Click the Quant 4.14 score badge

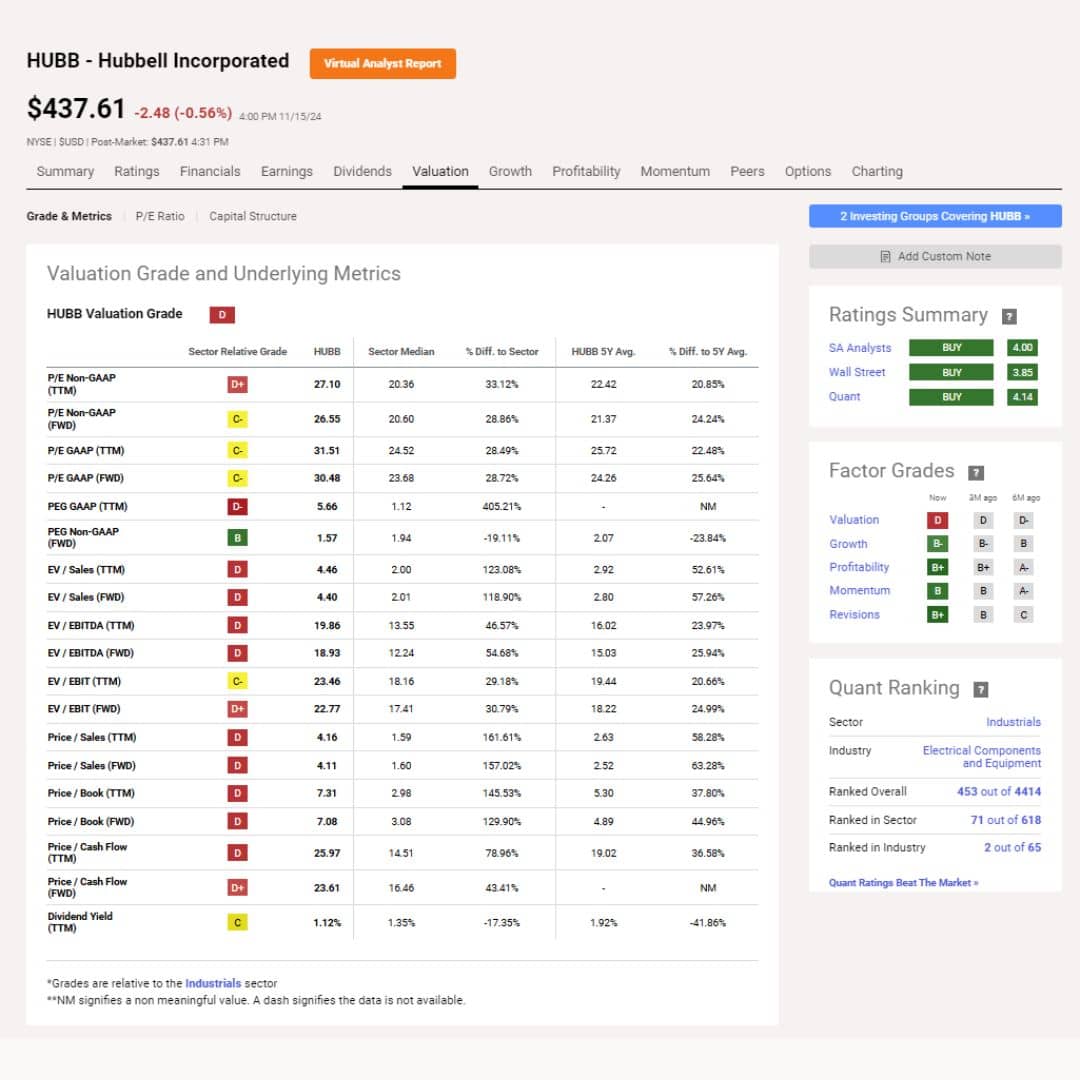tap(1022, 397)
